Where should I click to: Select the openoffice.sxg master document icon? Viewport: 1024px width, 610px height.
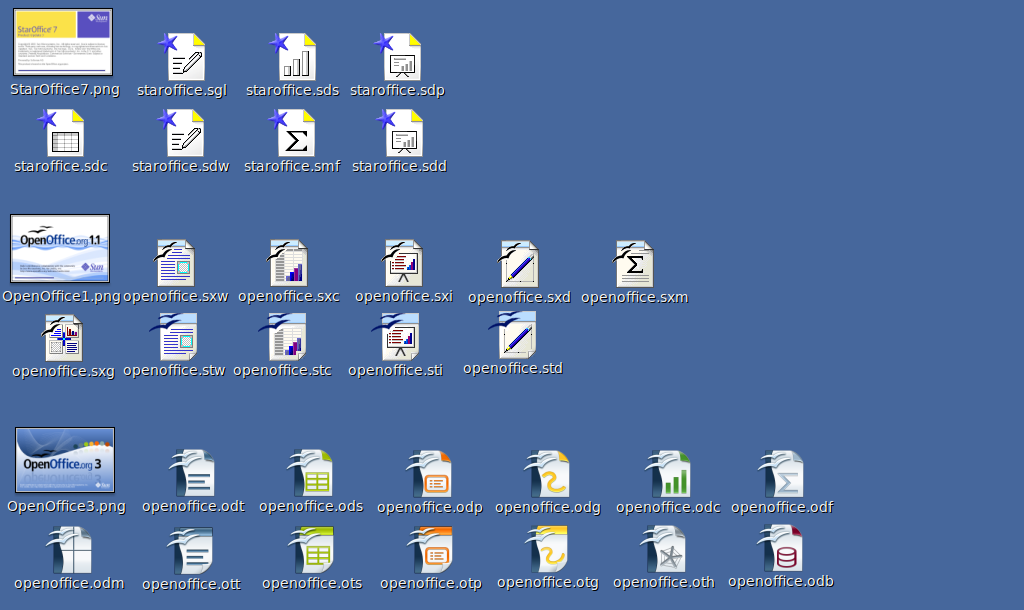pyautogui.click(x=63, y=338)
